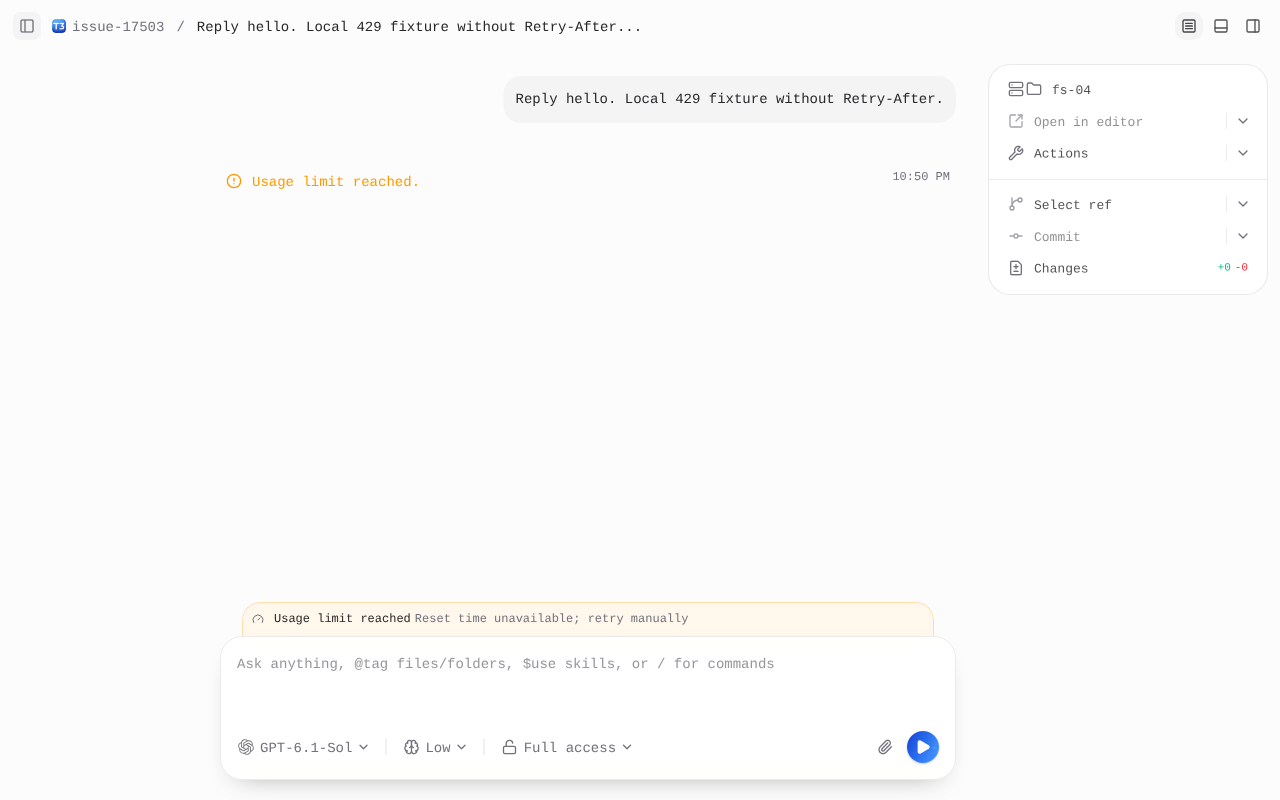Viewport: 1280px width, 800px height.
Task: Click the orange Usage limit reached message text
Action: [x=336, y=182]
